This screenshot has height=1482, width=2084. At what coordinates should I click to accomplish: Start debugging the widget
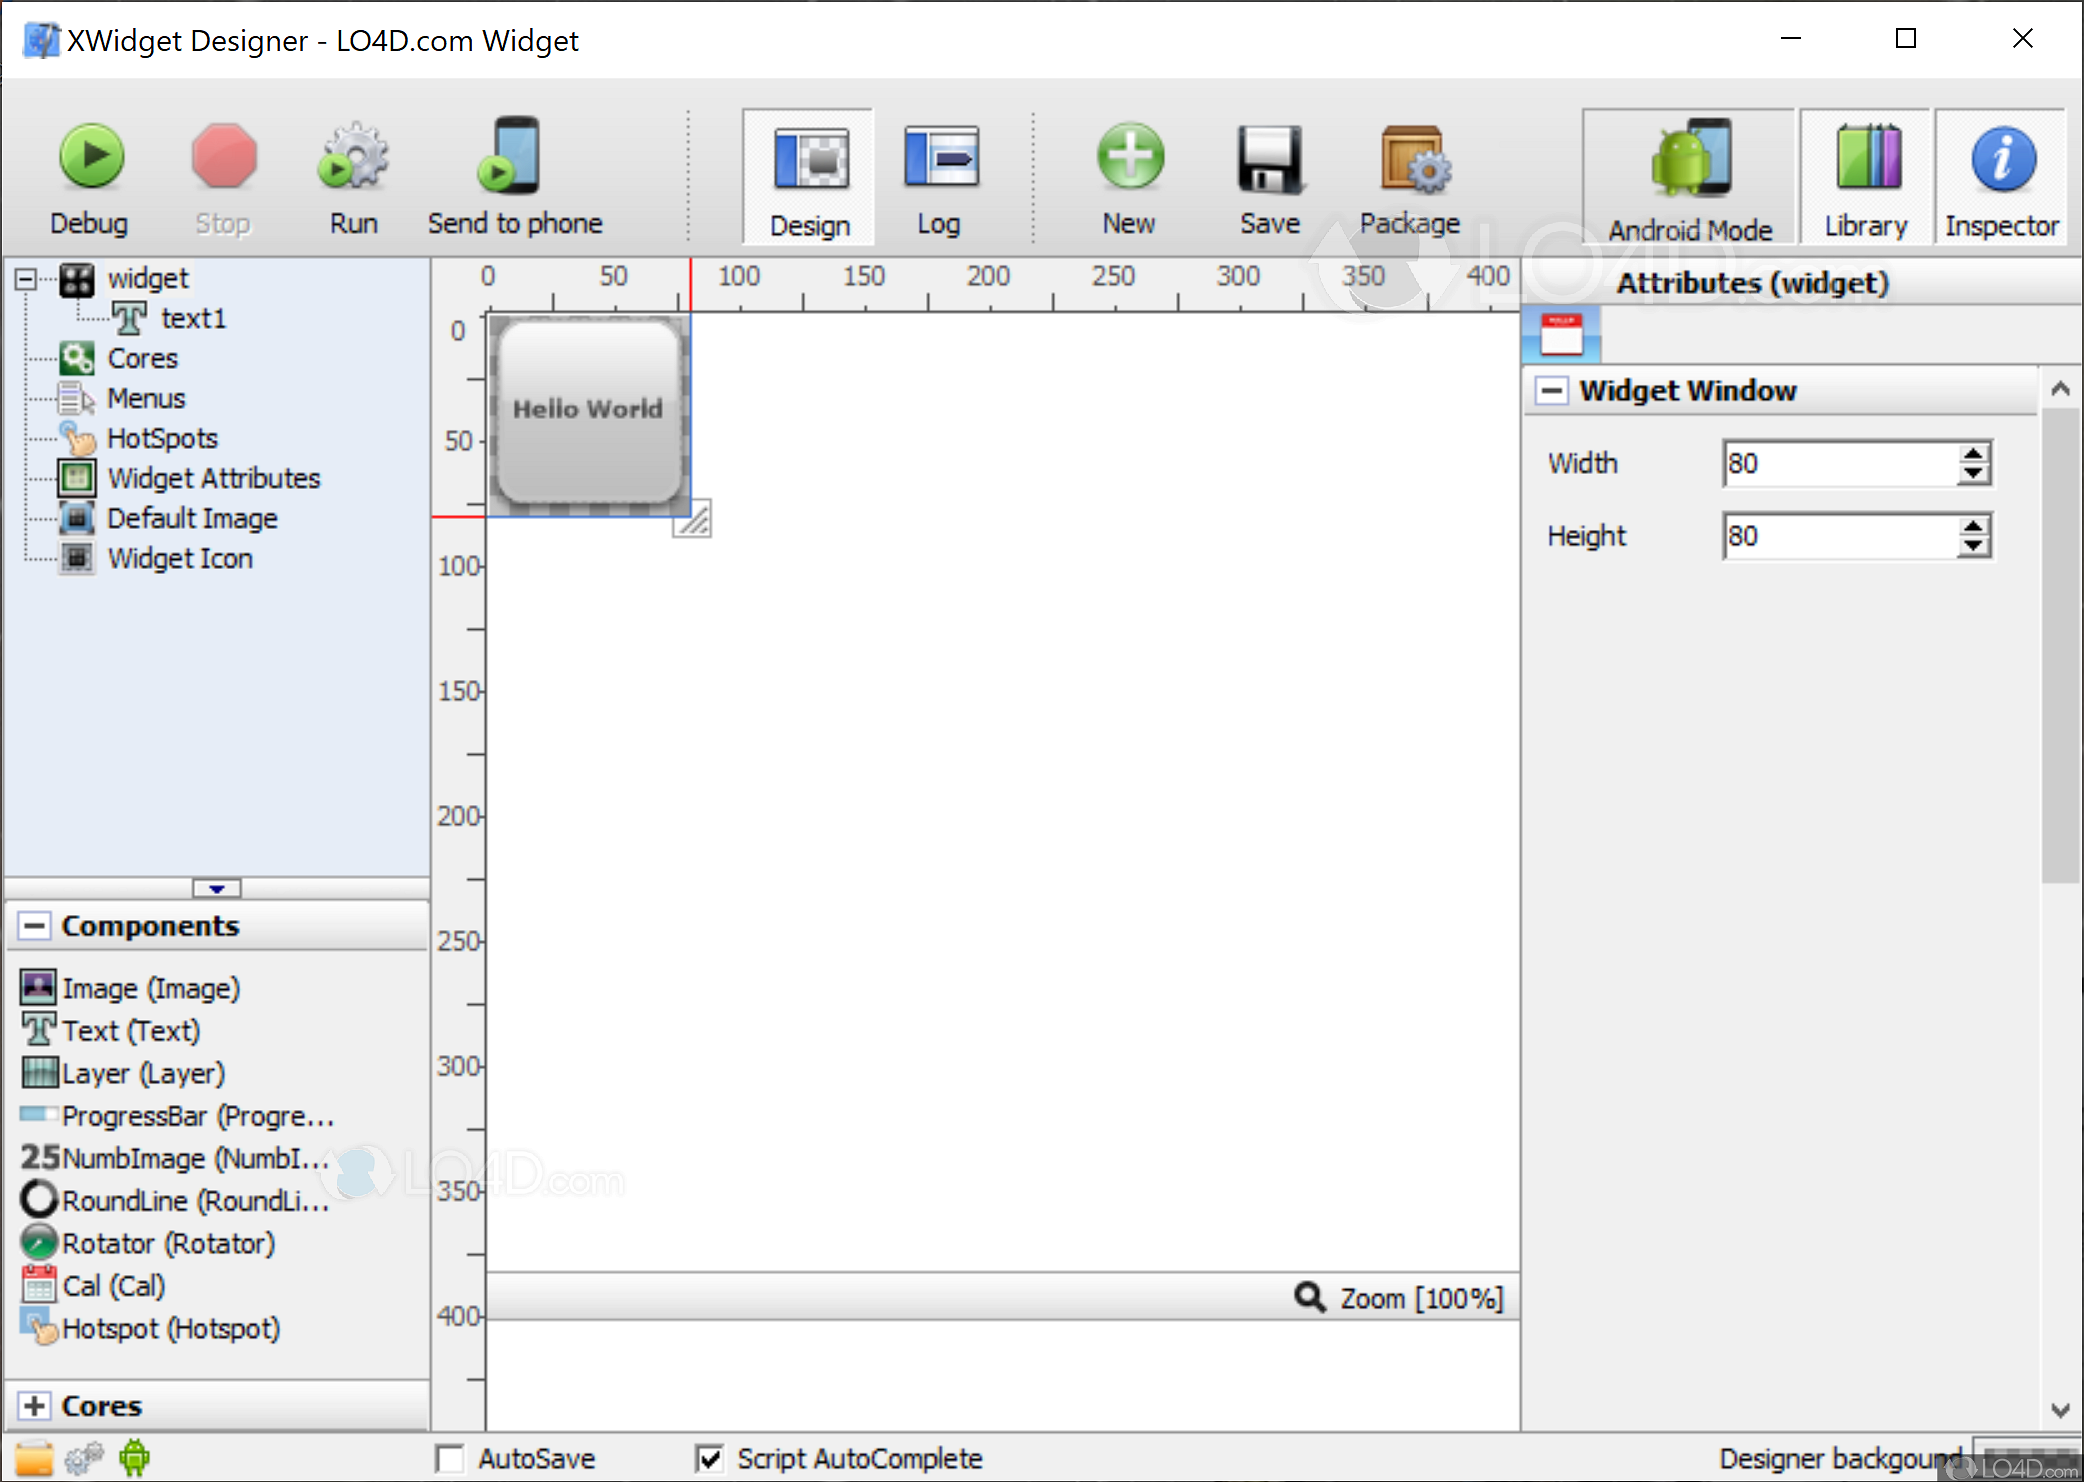[90, 175]
